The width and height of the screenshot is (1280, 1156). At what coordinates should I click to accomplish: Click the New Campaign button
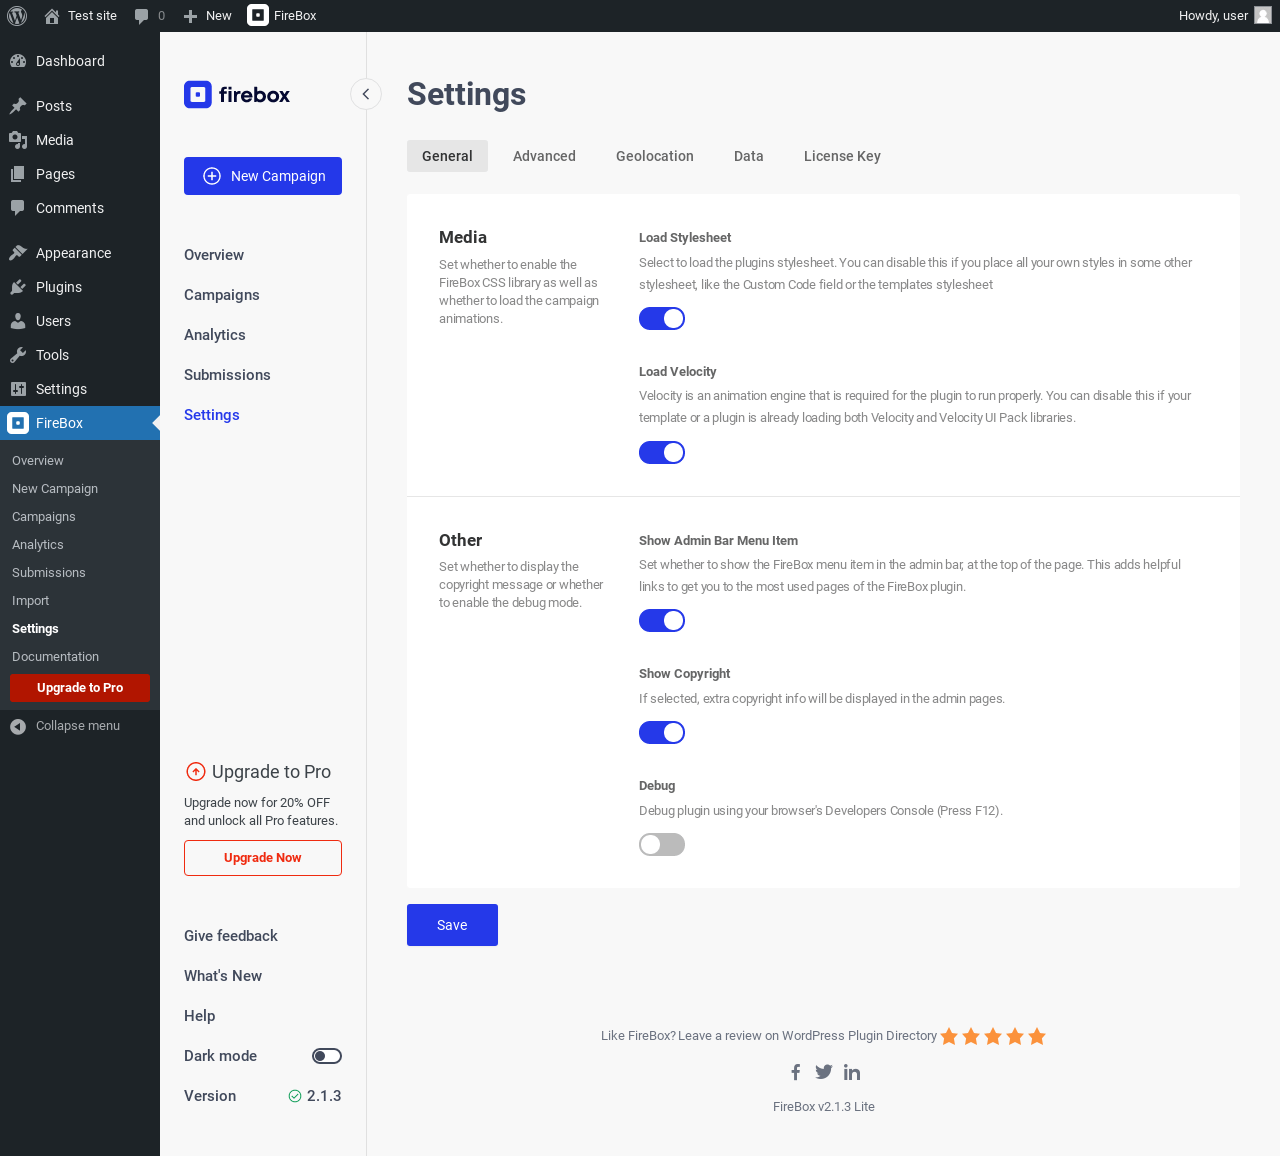coord(263,176)
